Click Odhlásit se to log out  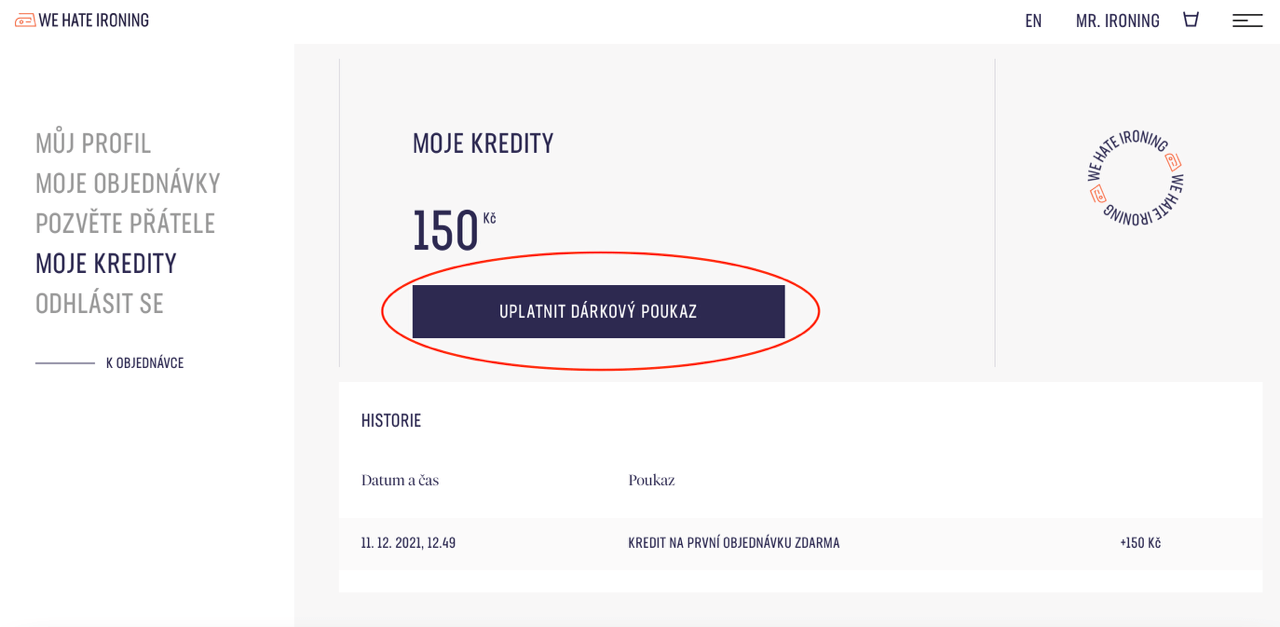(99, 303)
